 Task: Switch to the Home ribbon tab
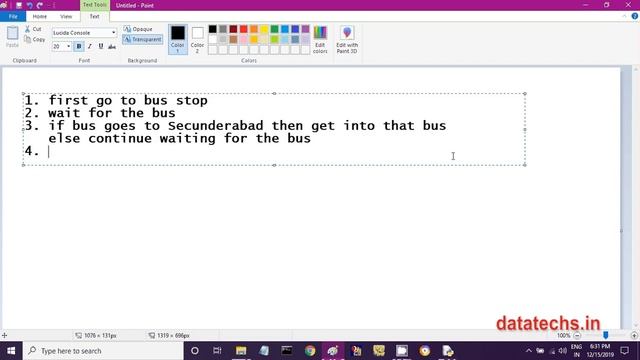pos(40,16)
